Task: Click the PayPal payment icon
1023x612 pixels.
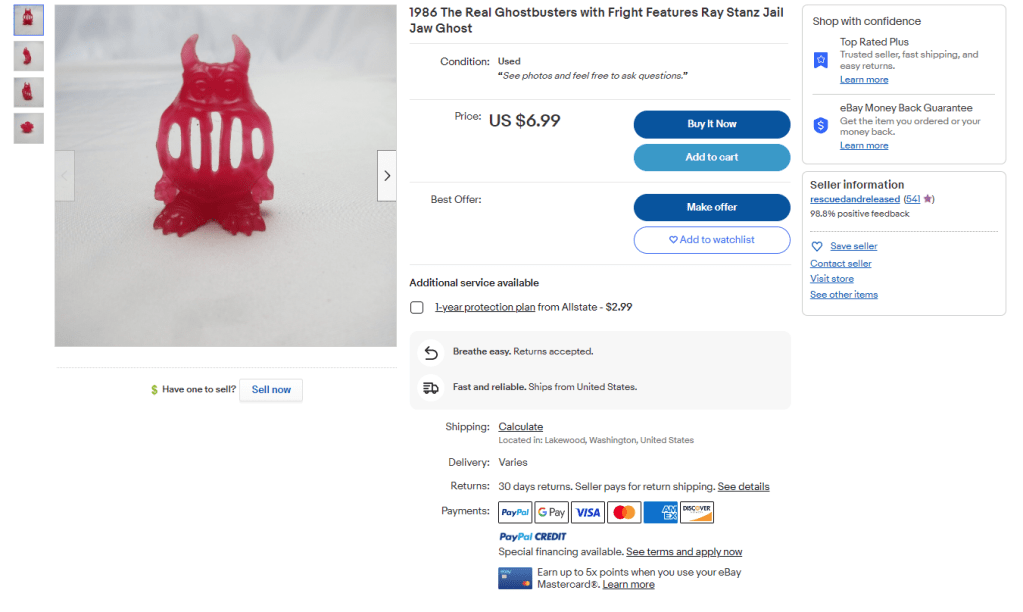Action: click(515, 513)
